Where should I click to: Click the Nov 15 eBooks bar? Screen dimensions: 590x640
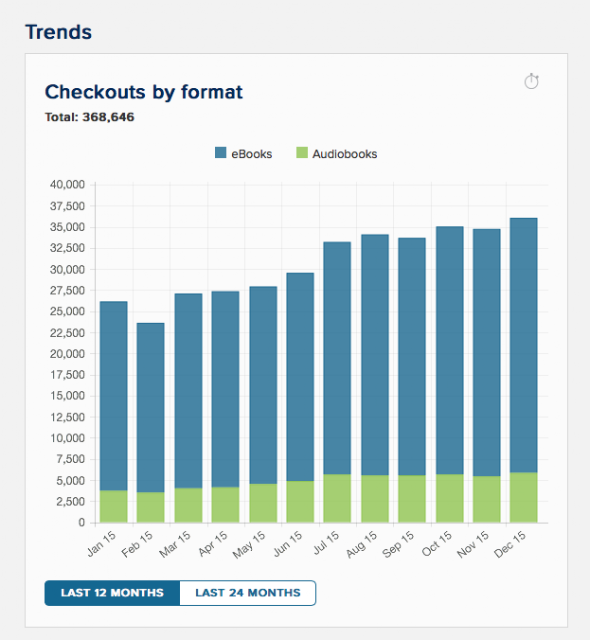[487, 352]
